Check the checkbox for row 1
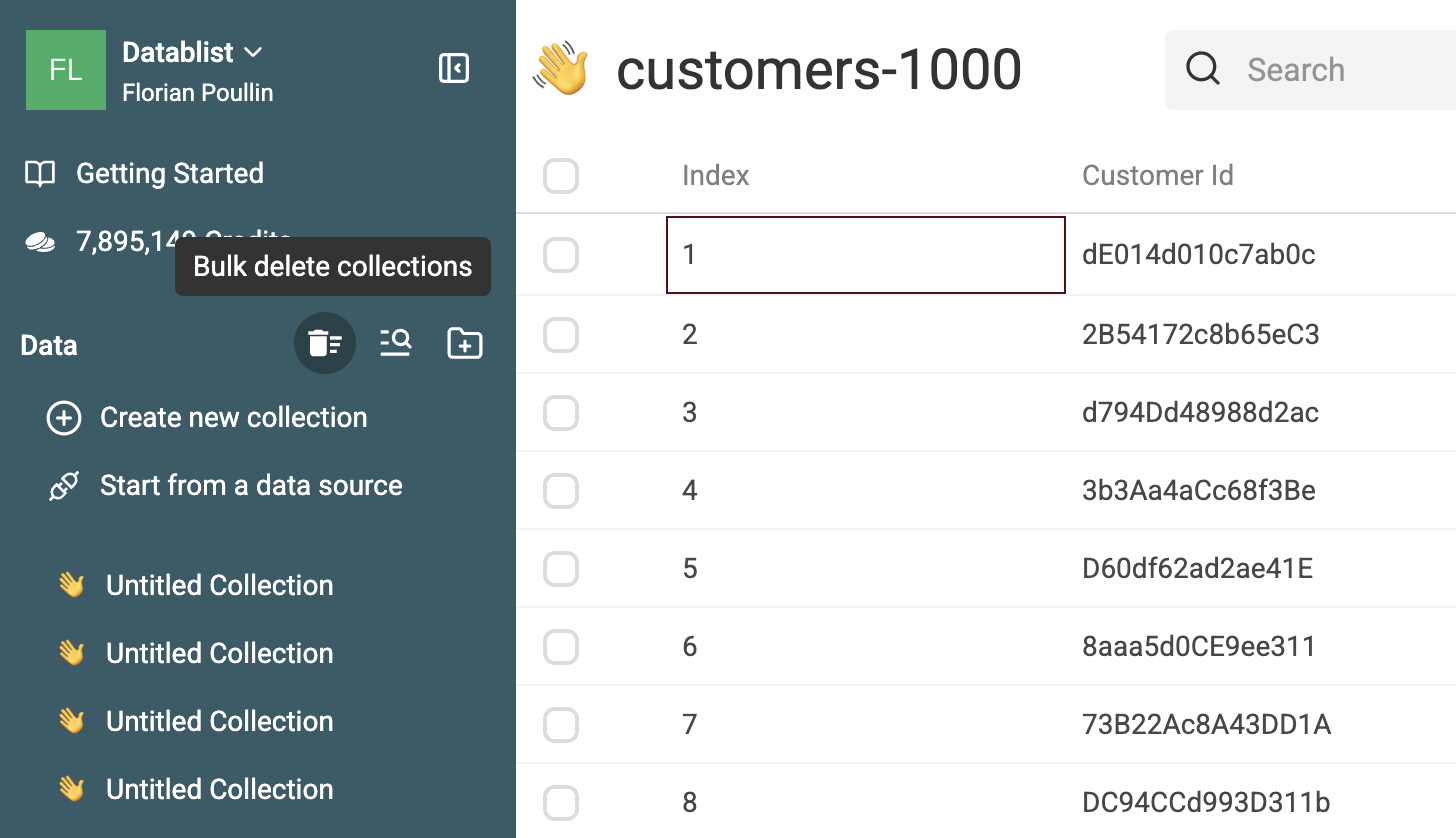This screenshot has height=838, width=1456. pyautogui.click(x=561, y=254)
